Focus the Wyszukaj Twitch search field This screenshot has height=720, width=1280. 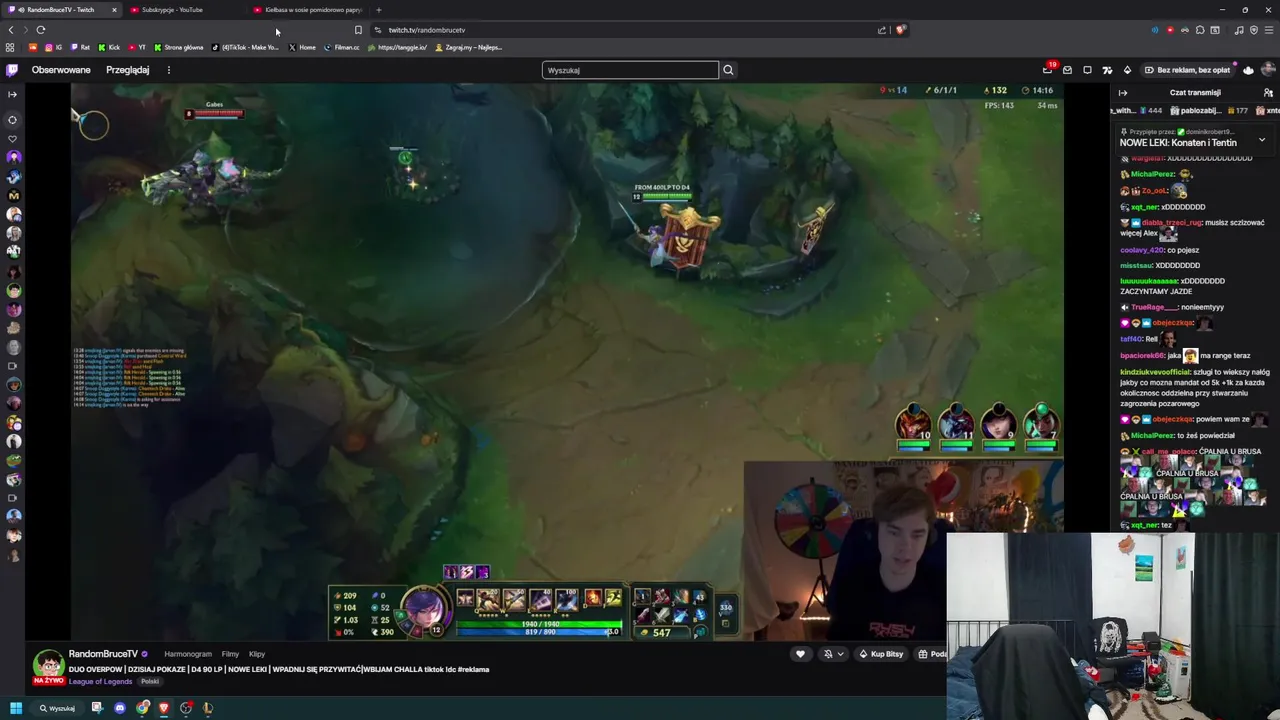[630, 70]
